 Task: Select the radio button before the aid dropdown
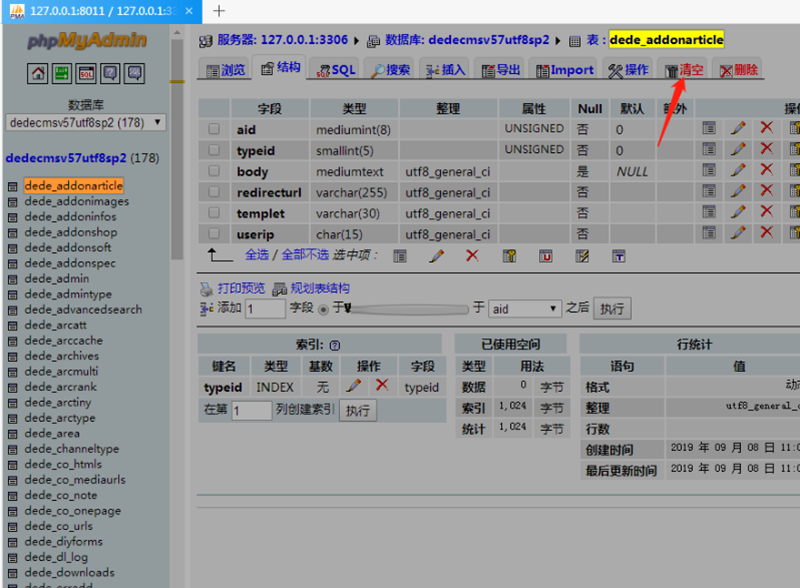(325, 309)
